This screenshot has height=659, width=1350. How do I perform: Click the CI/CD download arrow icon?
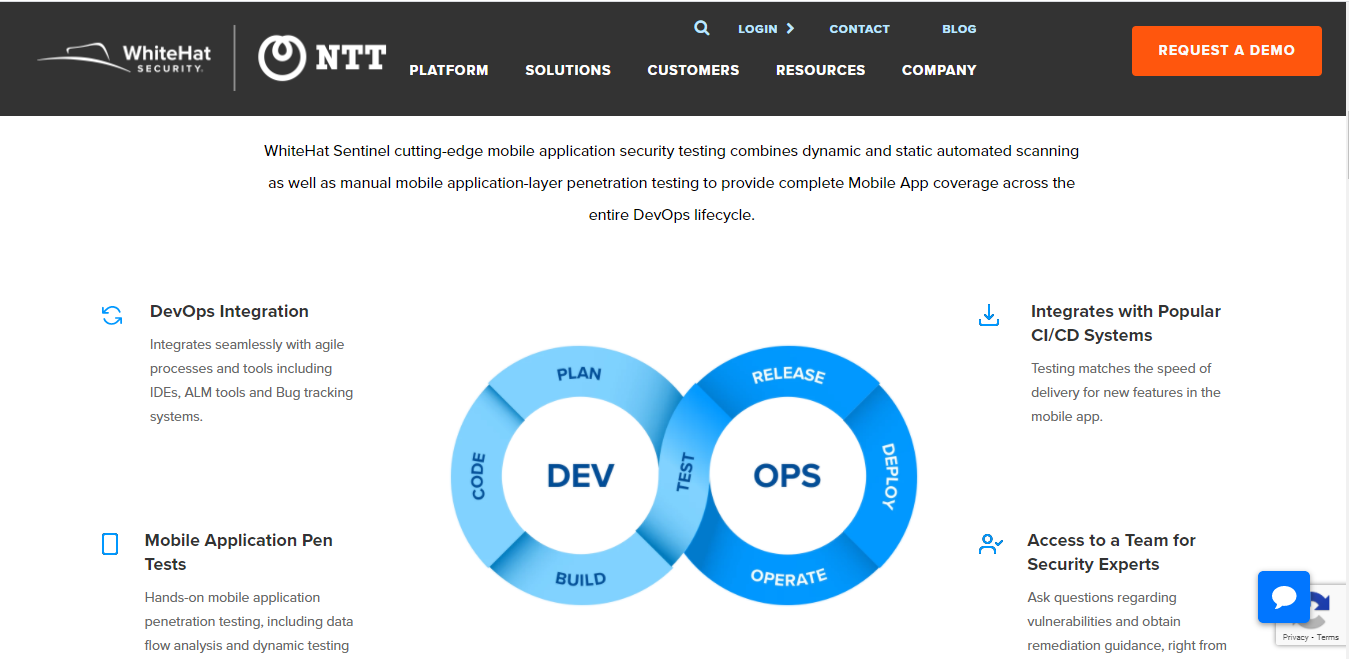pyautogui.click(x=989, y=316)
